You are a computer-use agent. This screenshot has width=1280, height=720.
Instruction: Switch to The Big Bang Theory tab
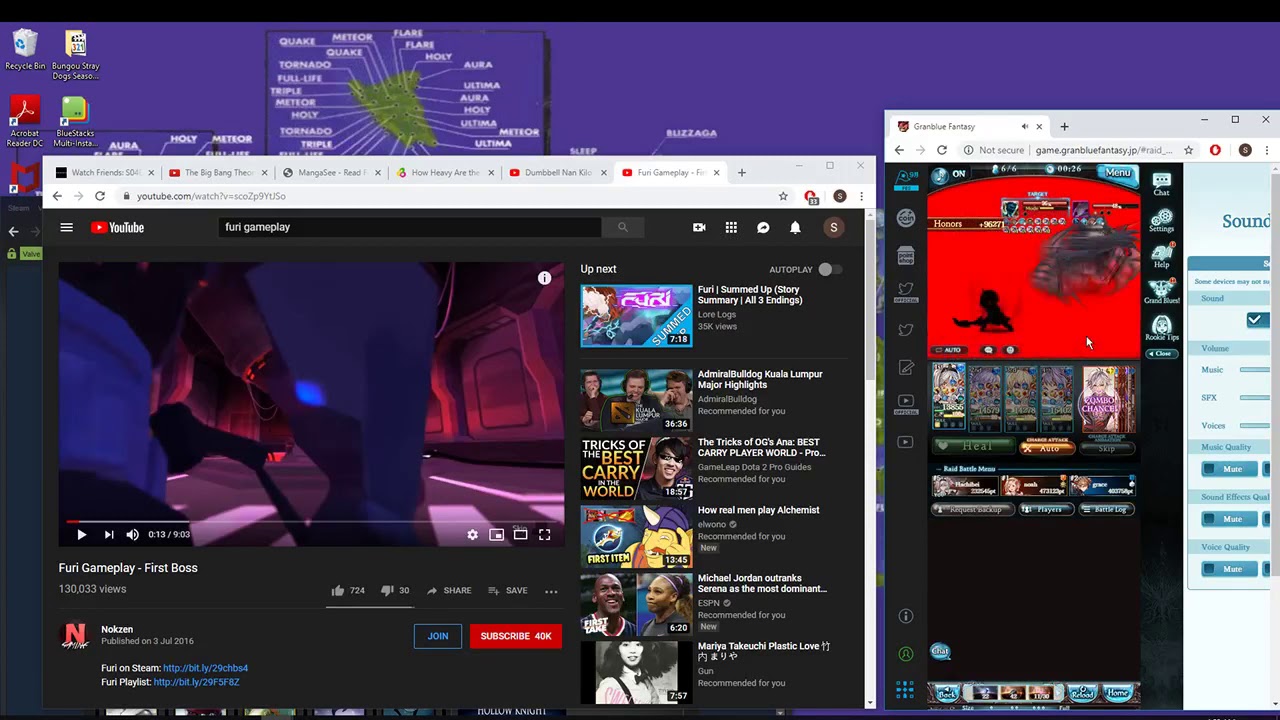click(219, 172)
